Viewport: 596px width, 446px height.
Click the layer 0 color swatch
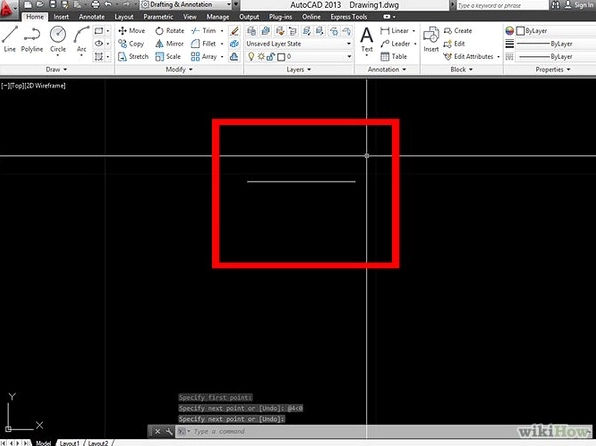point(281,57)
